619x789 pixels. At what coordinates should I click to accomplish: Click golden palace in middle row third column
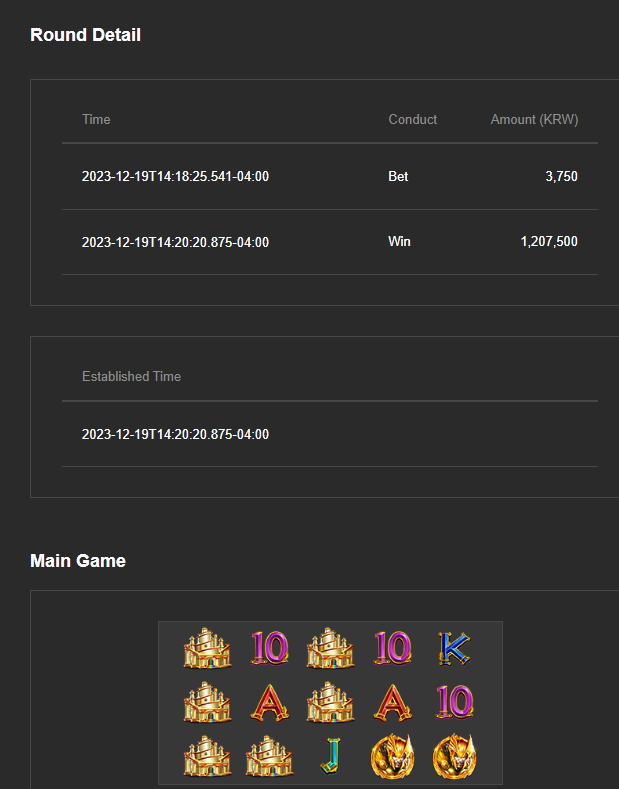click(x=331, y=702)
